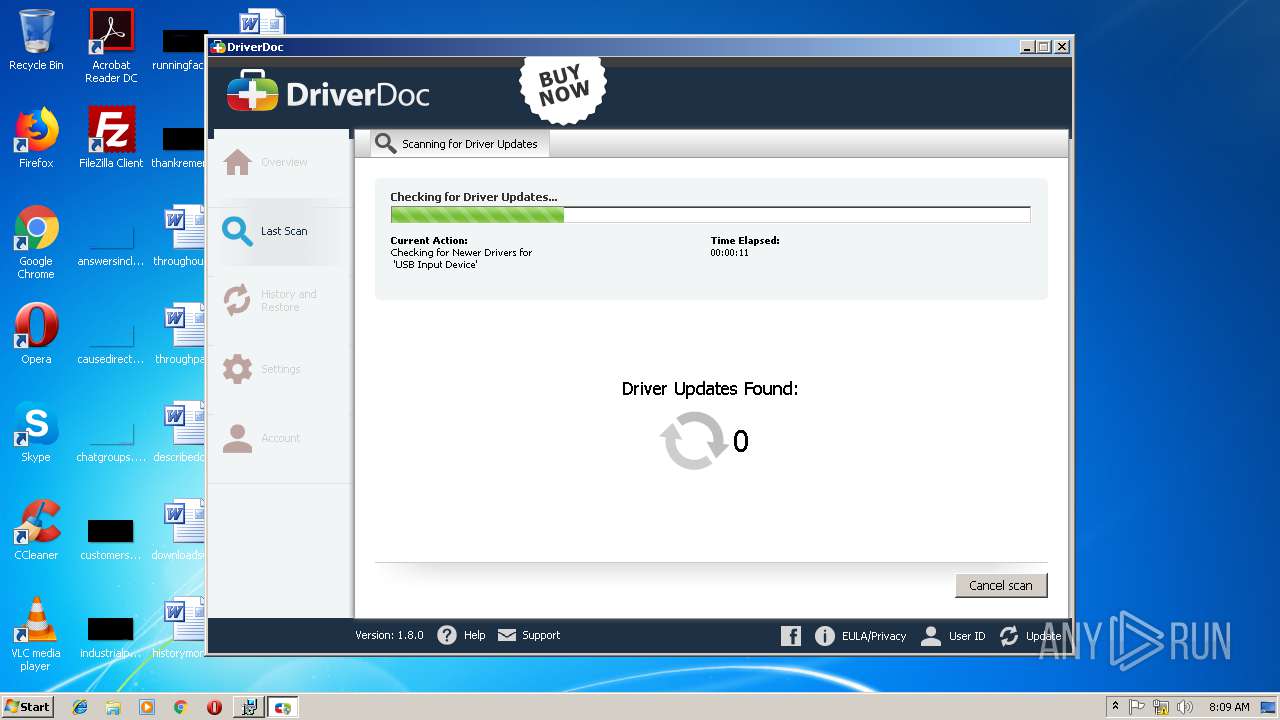Click the Time Elapsed value 00:00:11
Screen dimensions: 1280x720
coord(730,253)
